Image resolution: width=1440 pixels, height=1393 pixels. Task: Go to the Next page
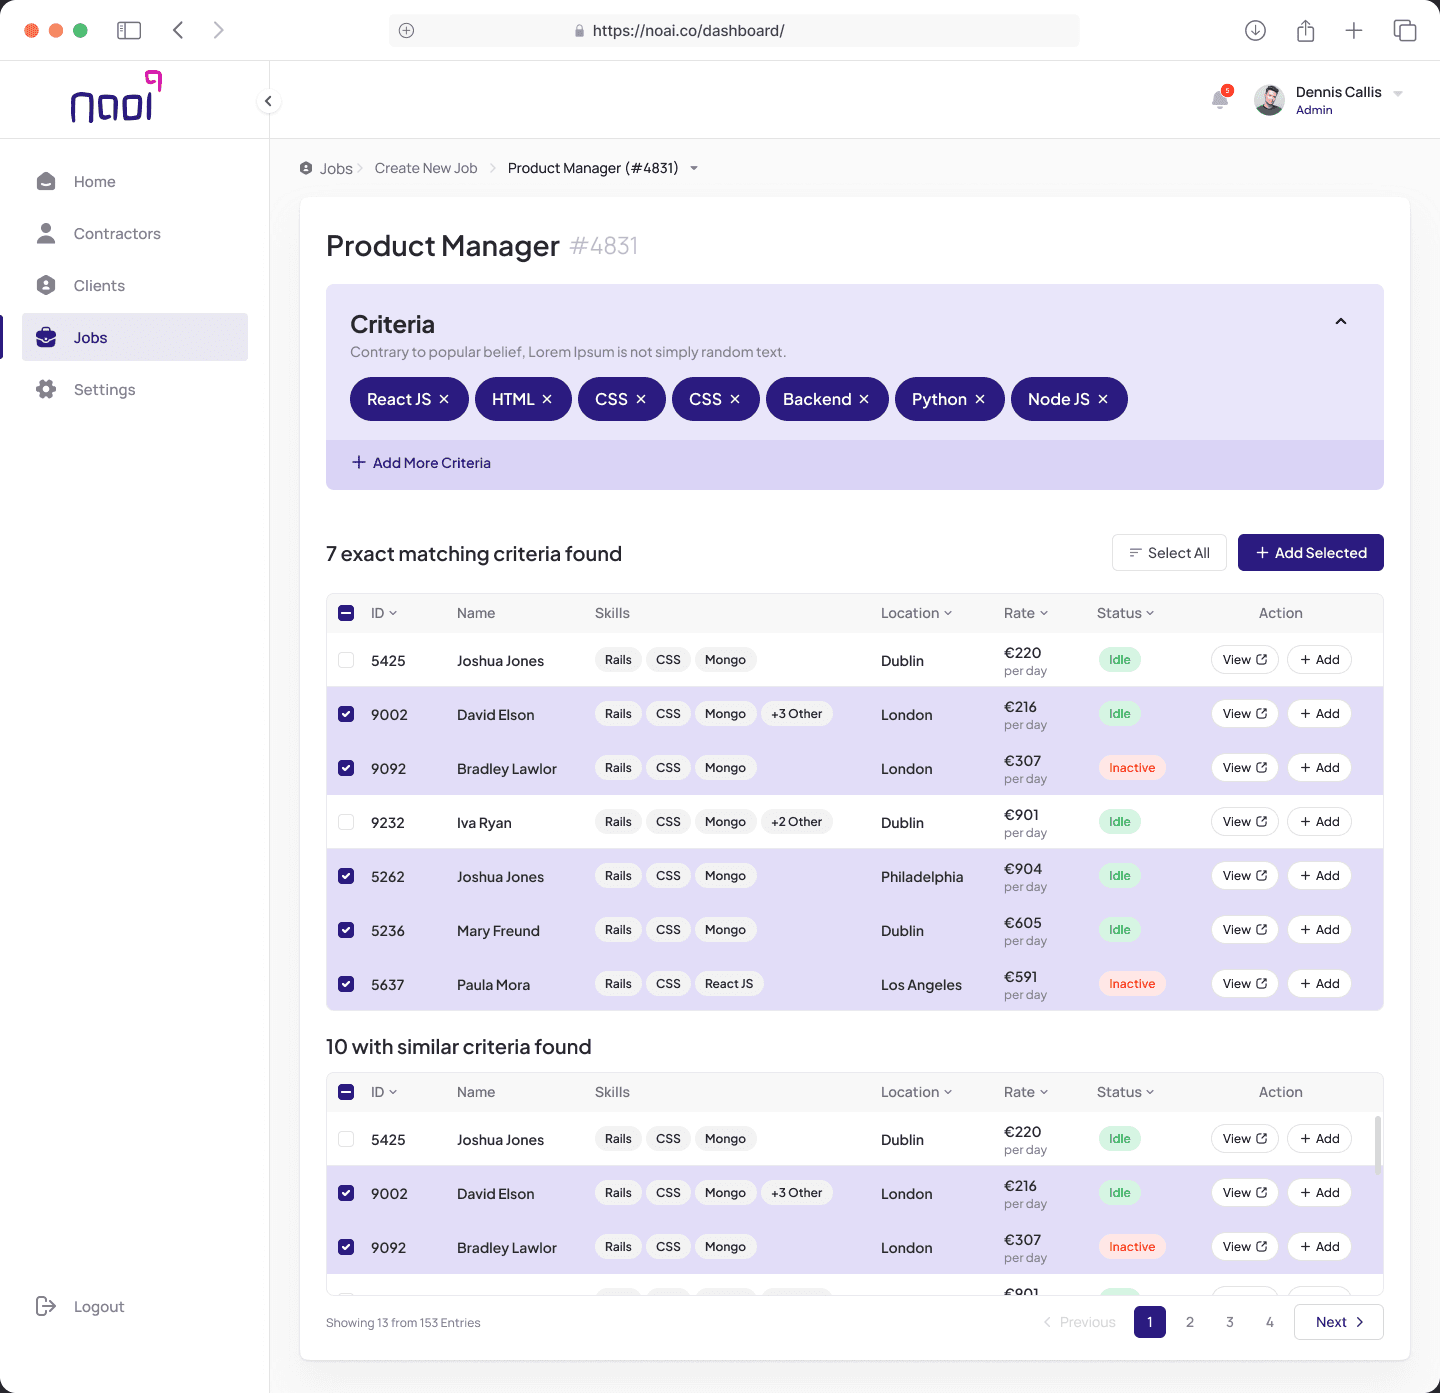(x=1338, y=1322)
